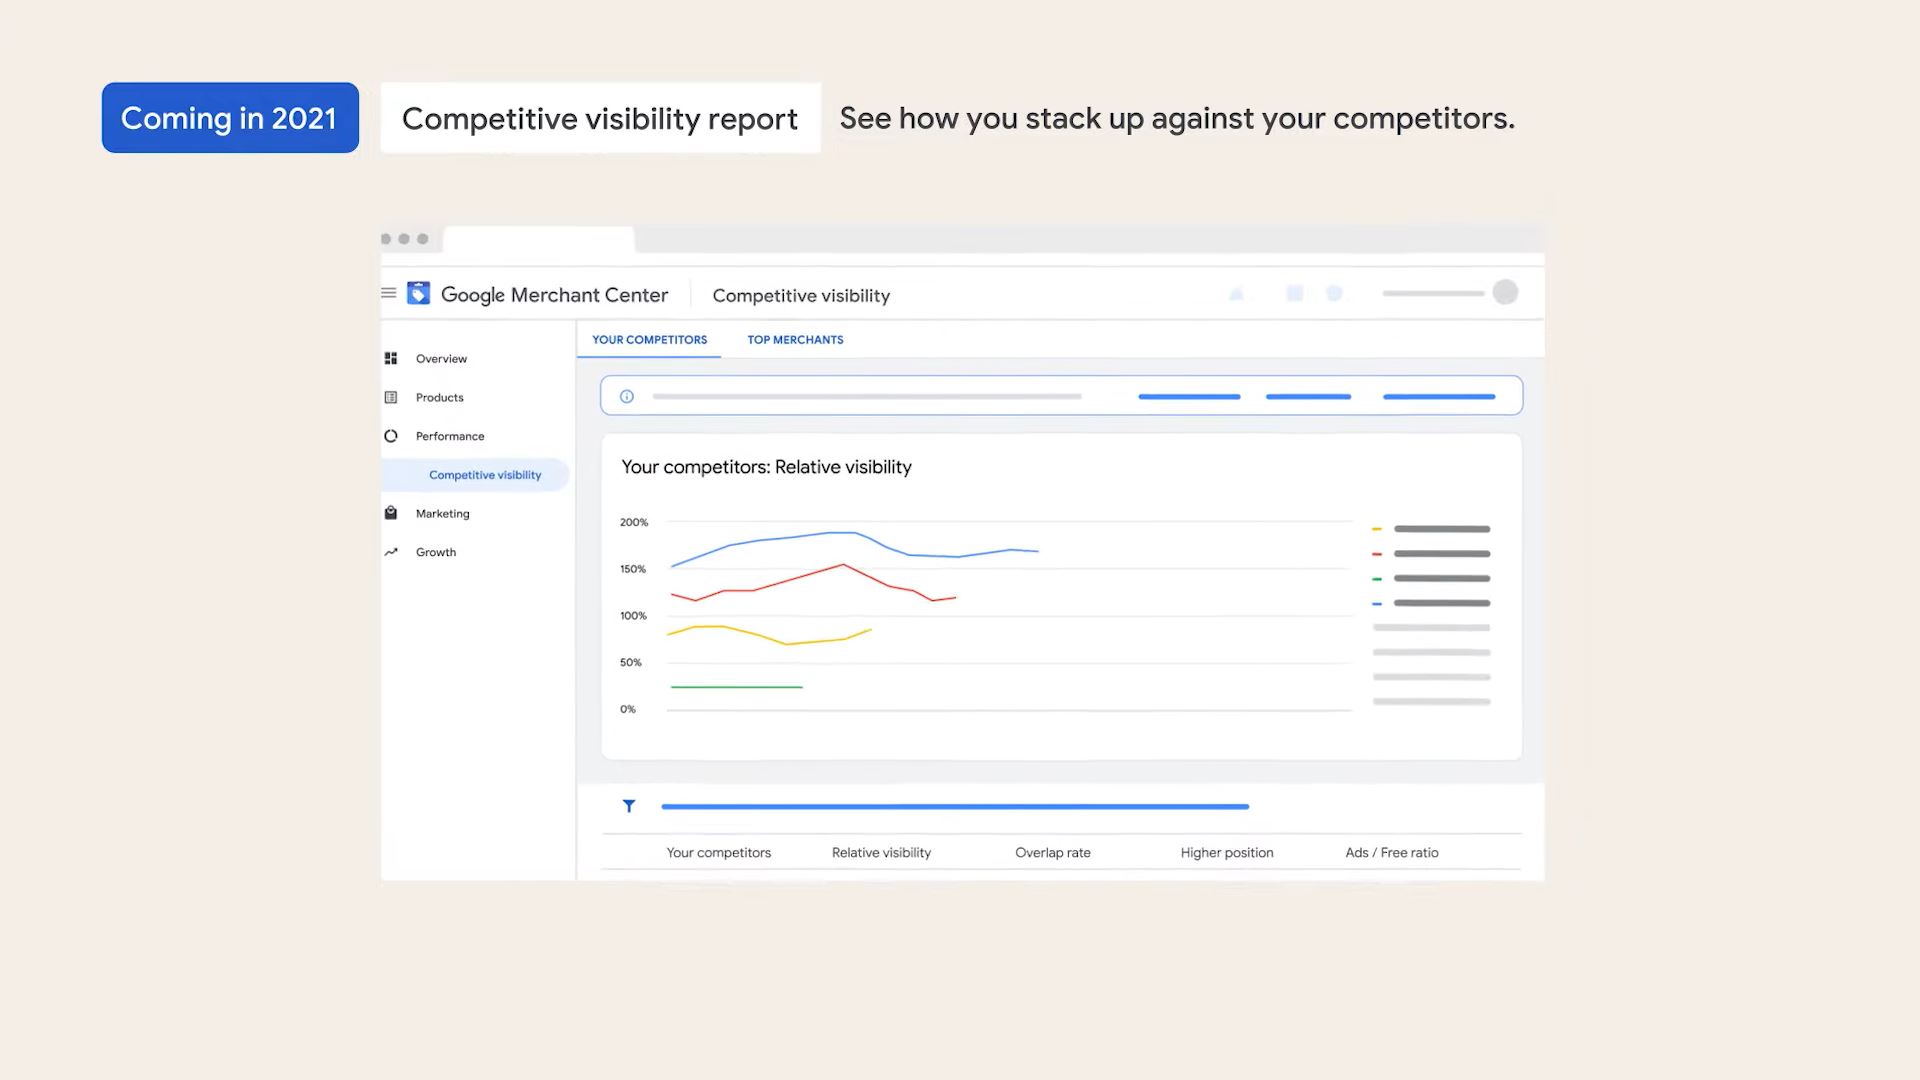Sort by Relative visibility column
This screenshot has height=1080, width=1920.
pyautogui.click(x=881, y=853)
